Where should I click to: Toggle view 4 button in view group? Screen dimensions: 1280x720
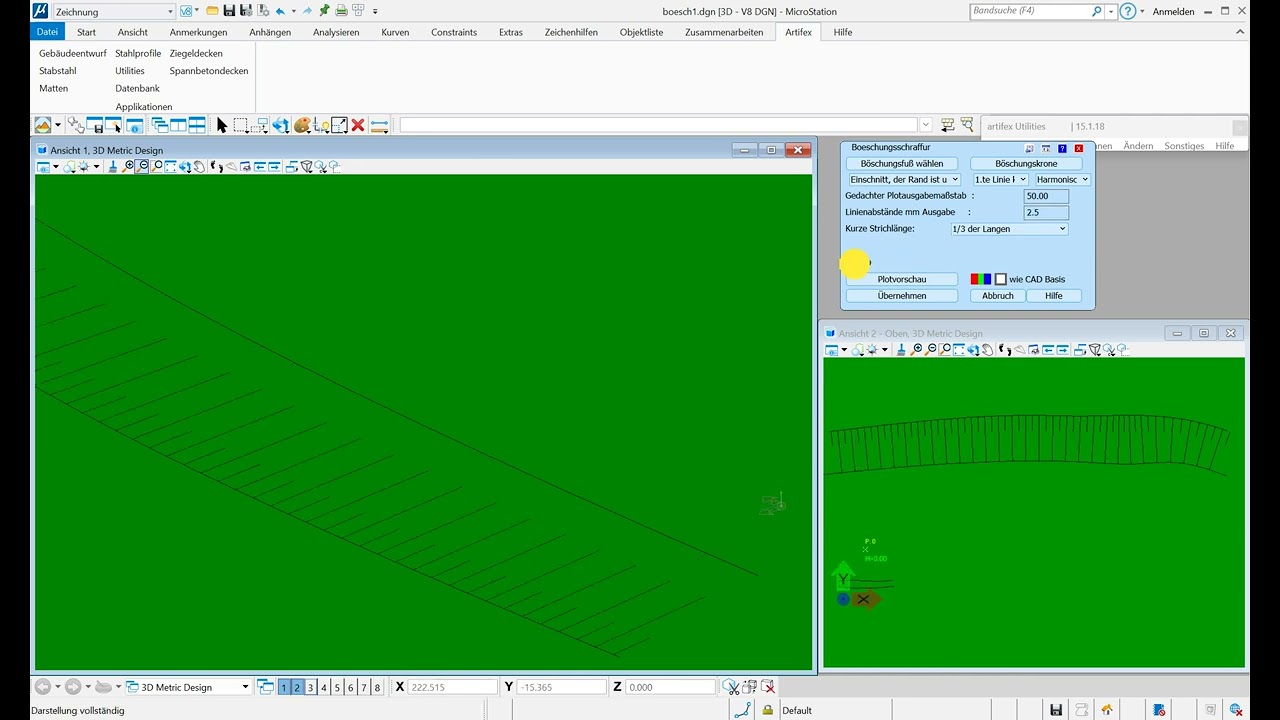pyautogui.click(x=324, y=687)
